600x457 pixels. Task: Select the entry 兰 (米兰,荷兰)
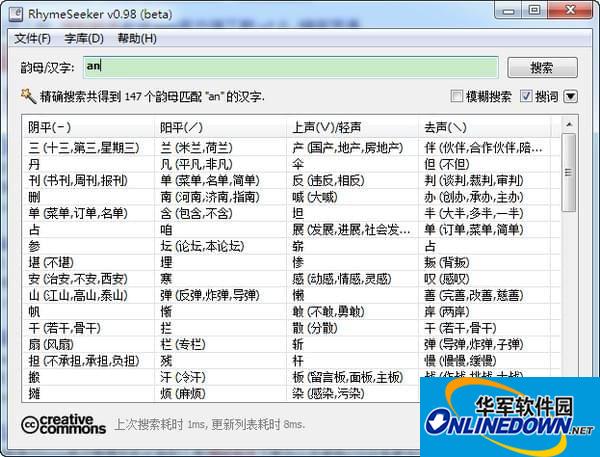pos(196,148)
